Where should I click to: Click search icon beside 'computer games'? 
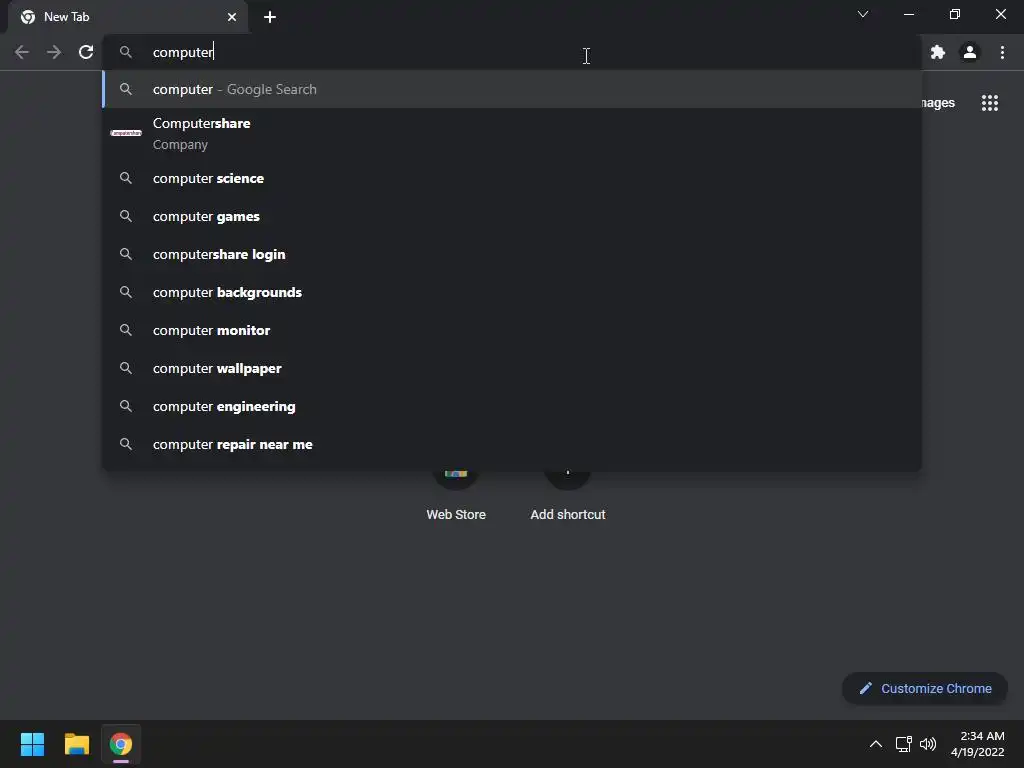click(126, 216)
